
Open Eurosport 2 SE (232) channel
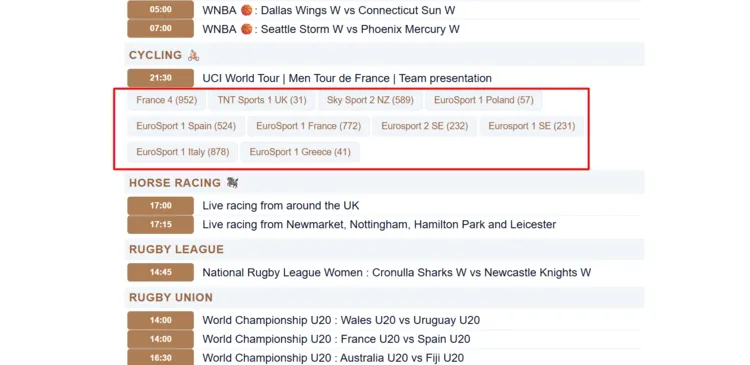click(x=425, y=126)
